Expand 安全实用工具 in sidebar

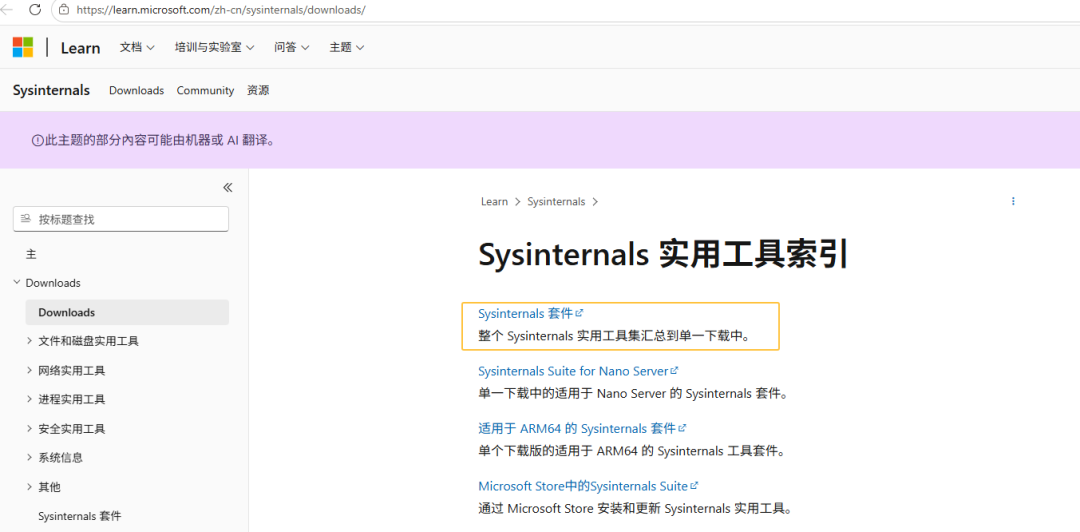tap(30, 429)
